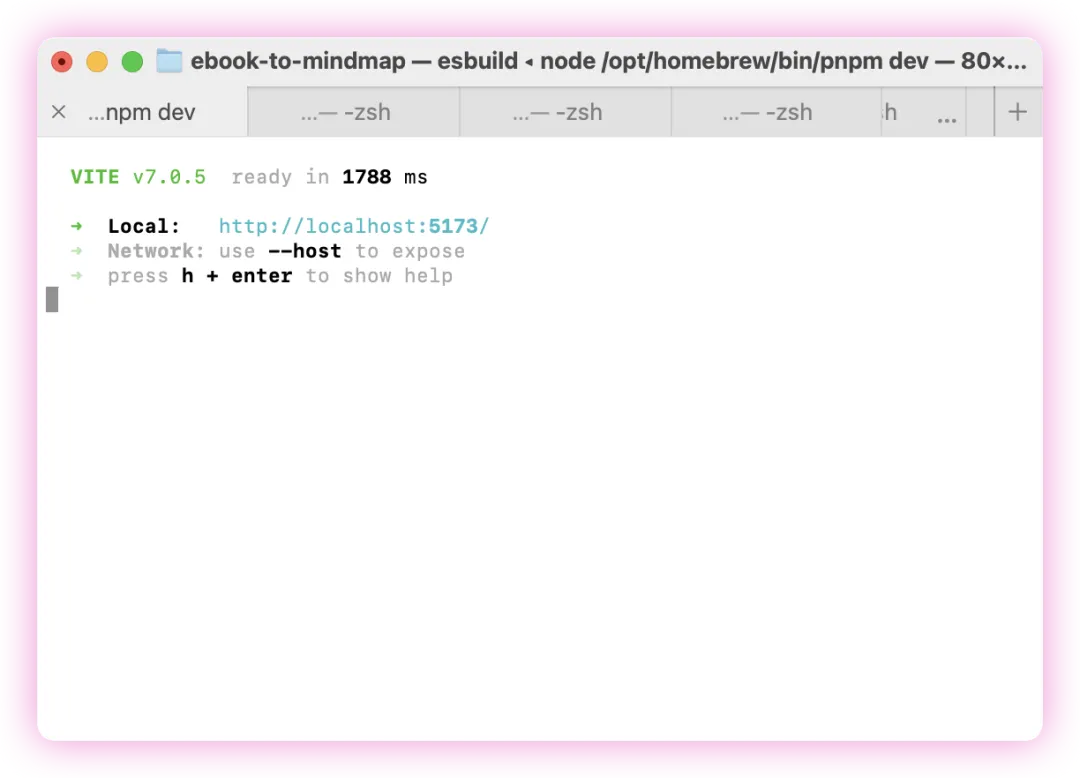
Task: Click the green arrow beside Local
Action: tap(76, 226)
